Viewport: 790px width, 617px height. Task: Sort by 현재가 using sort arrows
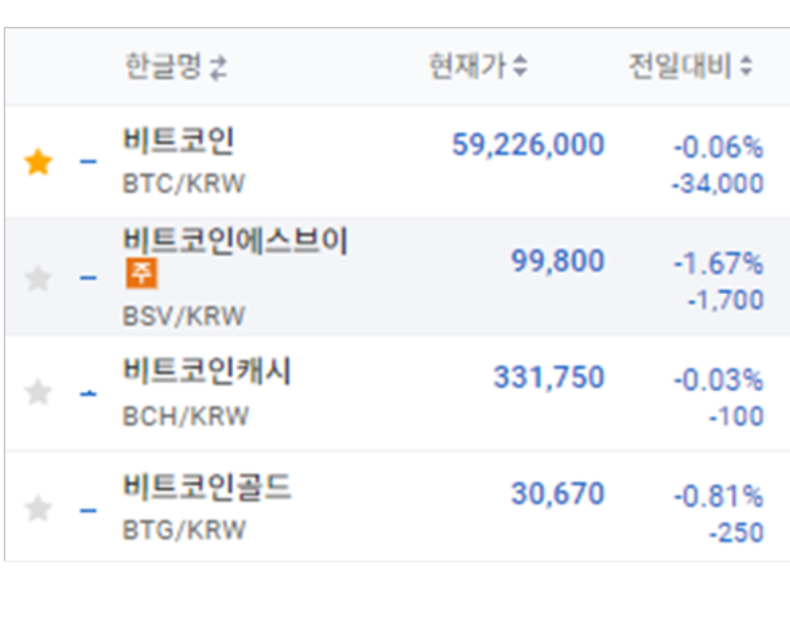pos(520,66)
